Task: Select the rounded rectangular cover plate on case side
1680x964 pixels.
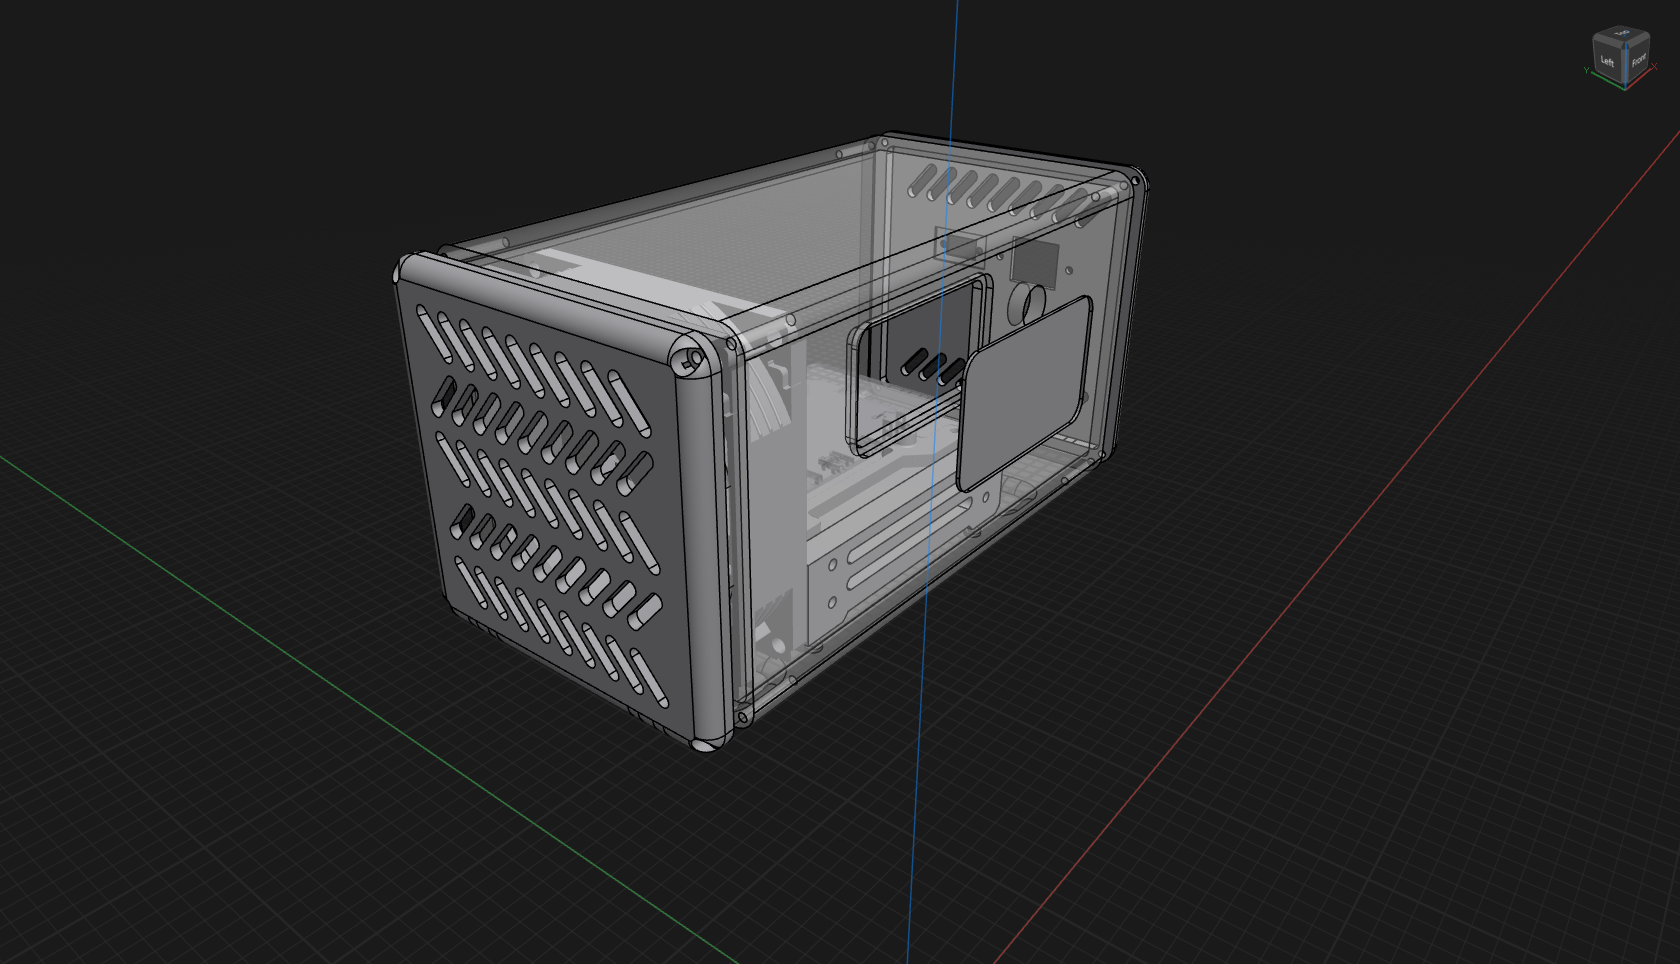Action: coord(1023,392)
